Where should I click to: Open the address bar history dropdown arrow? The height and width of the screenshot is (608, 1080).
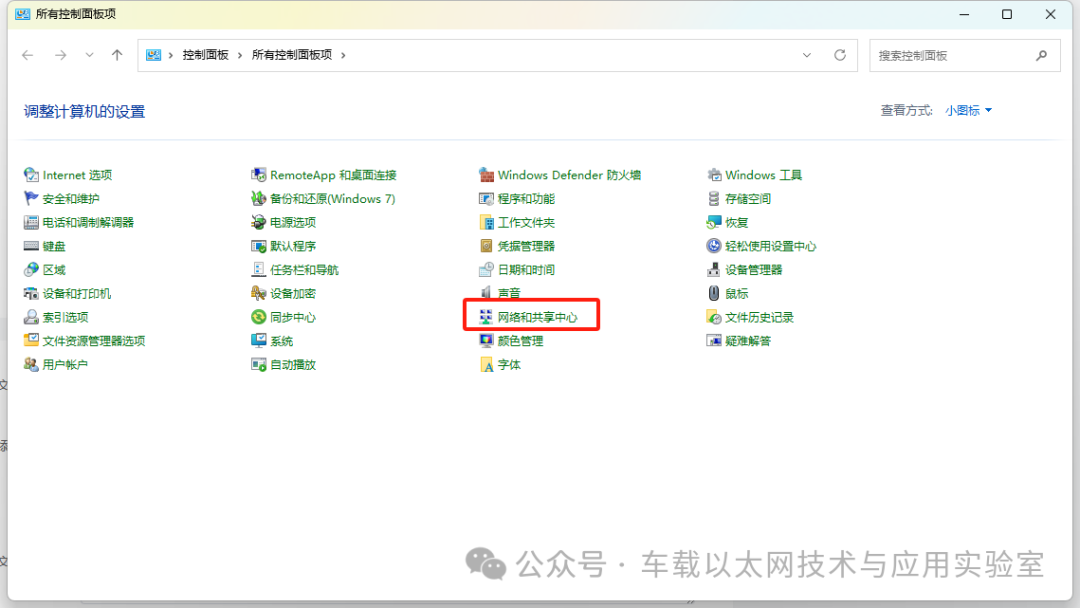click(807, 55)
